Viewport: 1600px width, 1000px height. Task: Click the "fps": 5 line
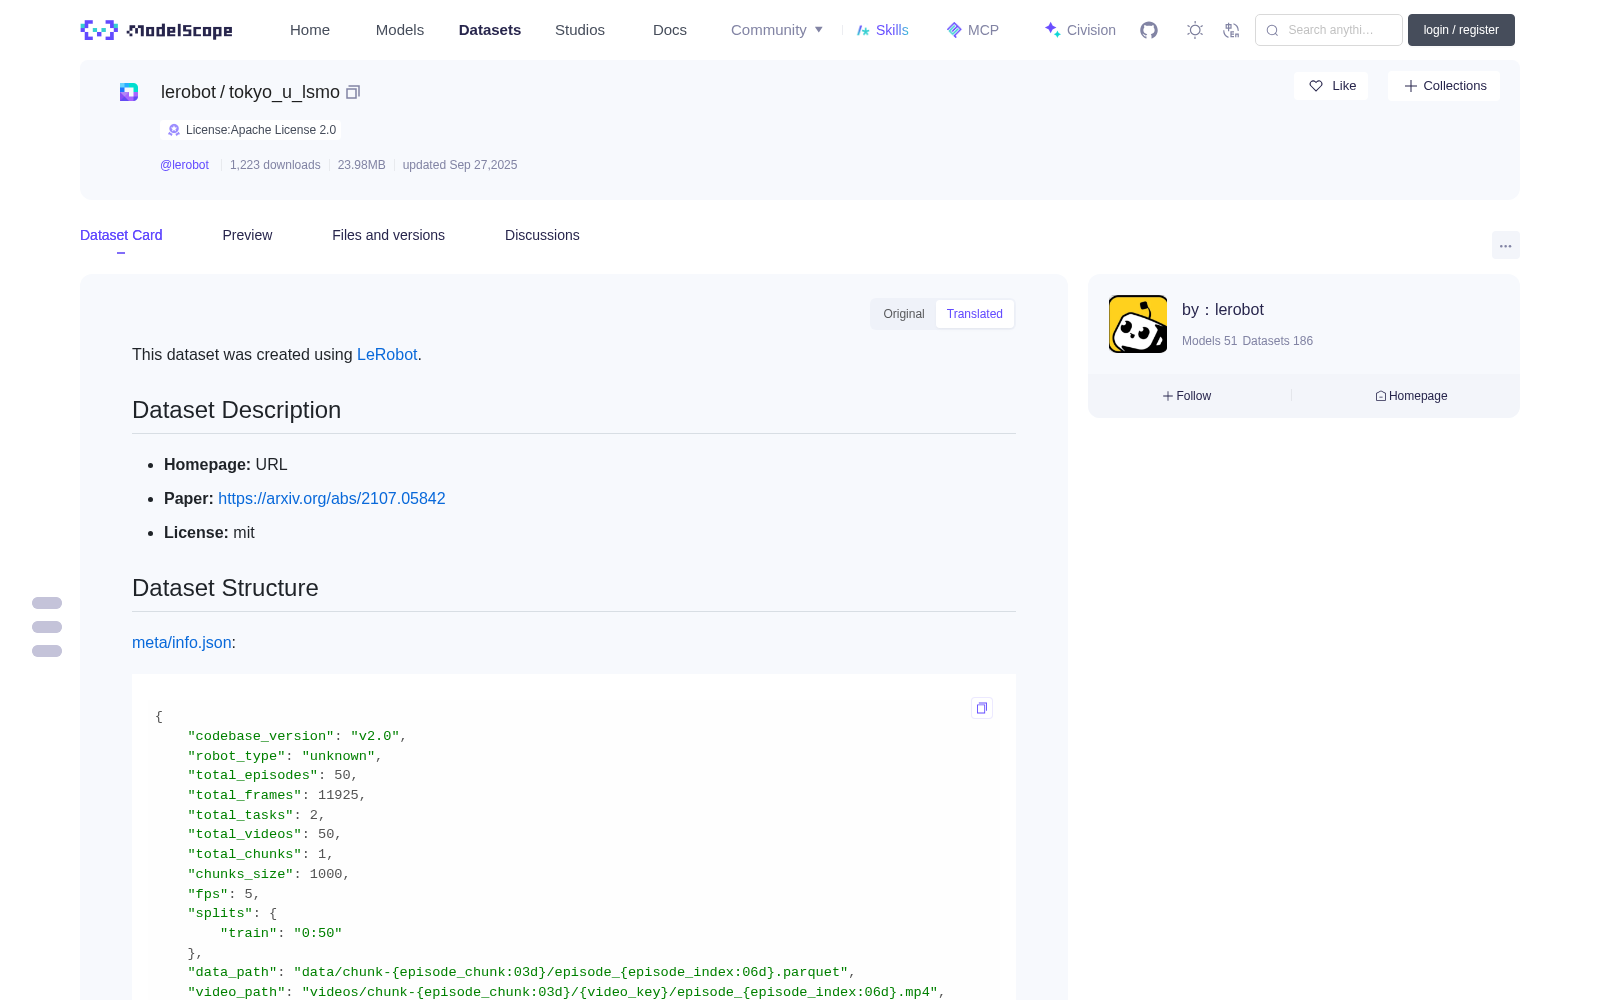pos(224,894)
